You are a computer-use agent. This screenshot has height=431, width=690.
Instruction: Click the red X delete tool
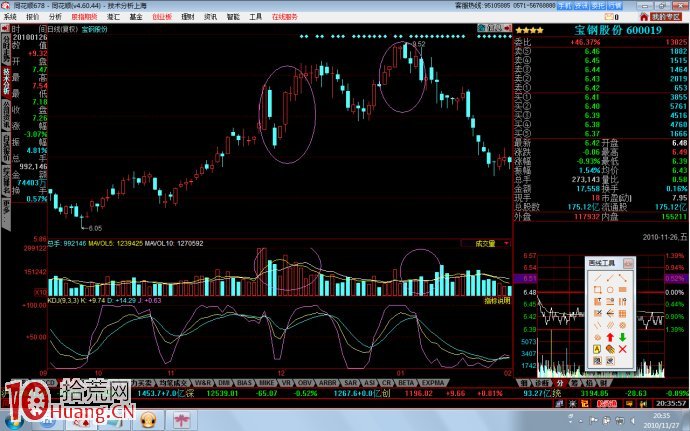(622, 348)
